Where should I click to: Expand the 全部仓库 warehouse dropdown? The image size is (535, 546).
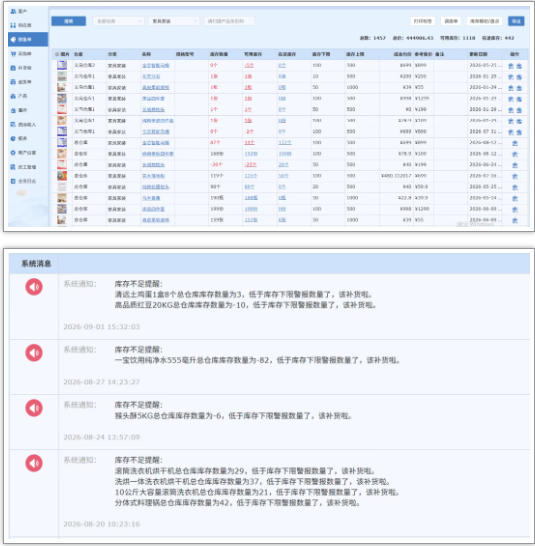[118, 21]
